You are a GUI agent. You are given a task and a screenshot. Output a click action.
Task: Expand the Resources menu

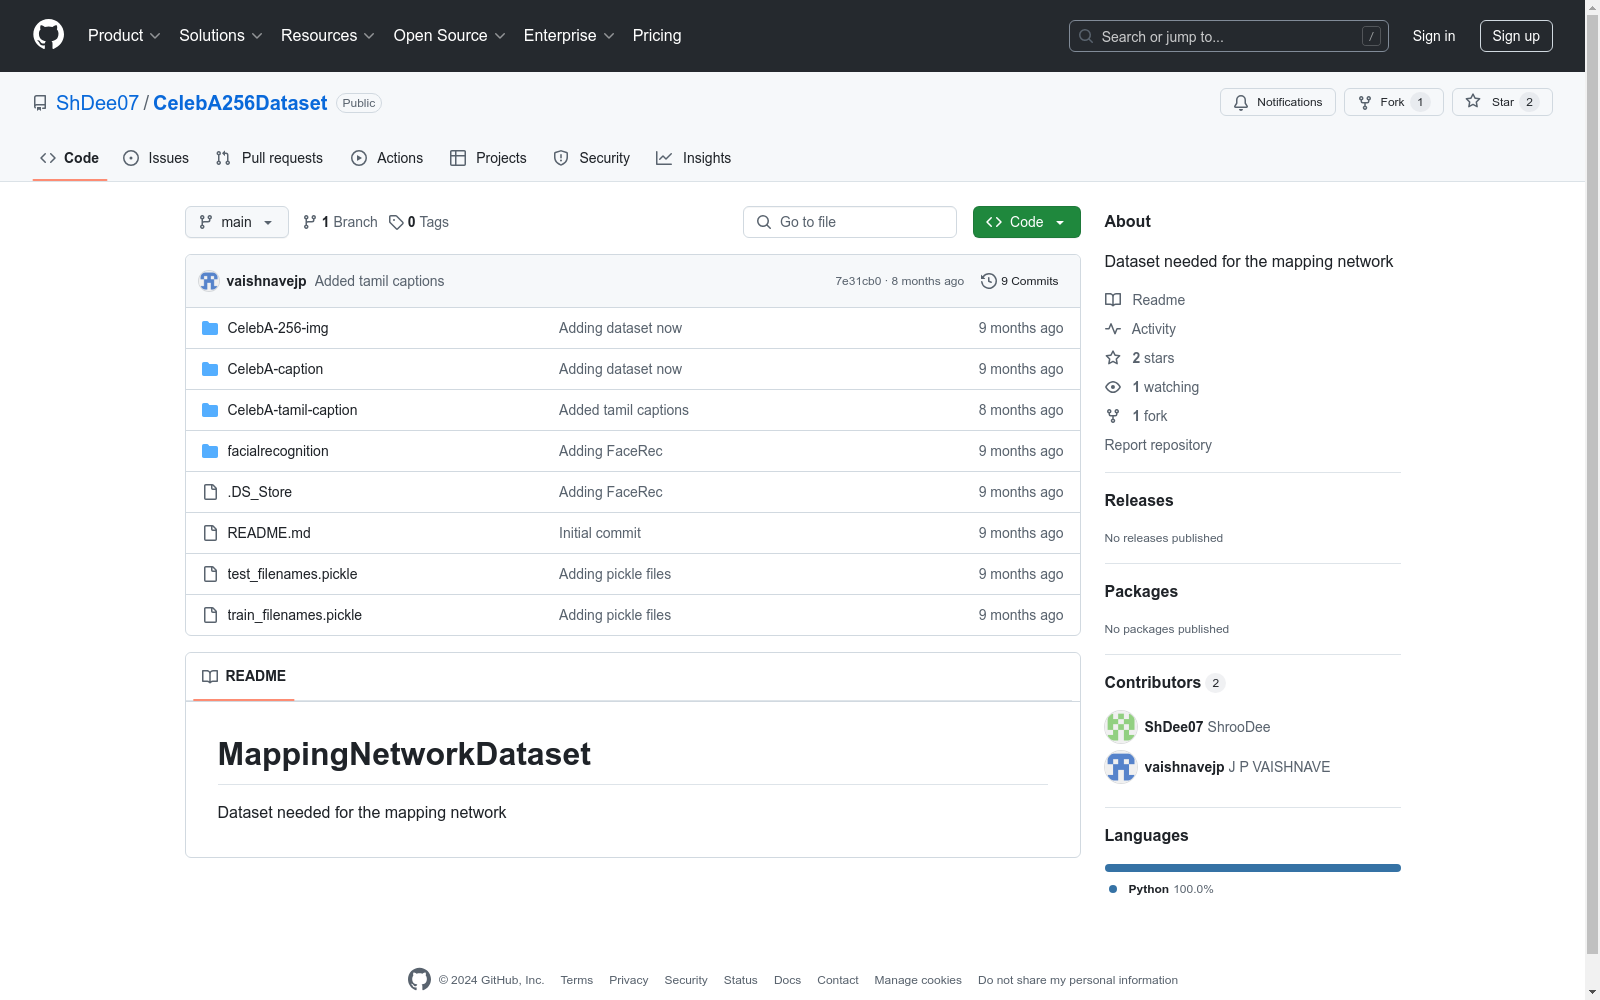[327, 35]
